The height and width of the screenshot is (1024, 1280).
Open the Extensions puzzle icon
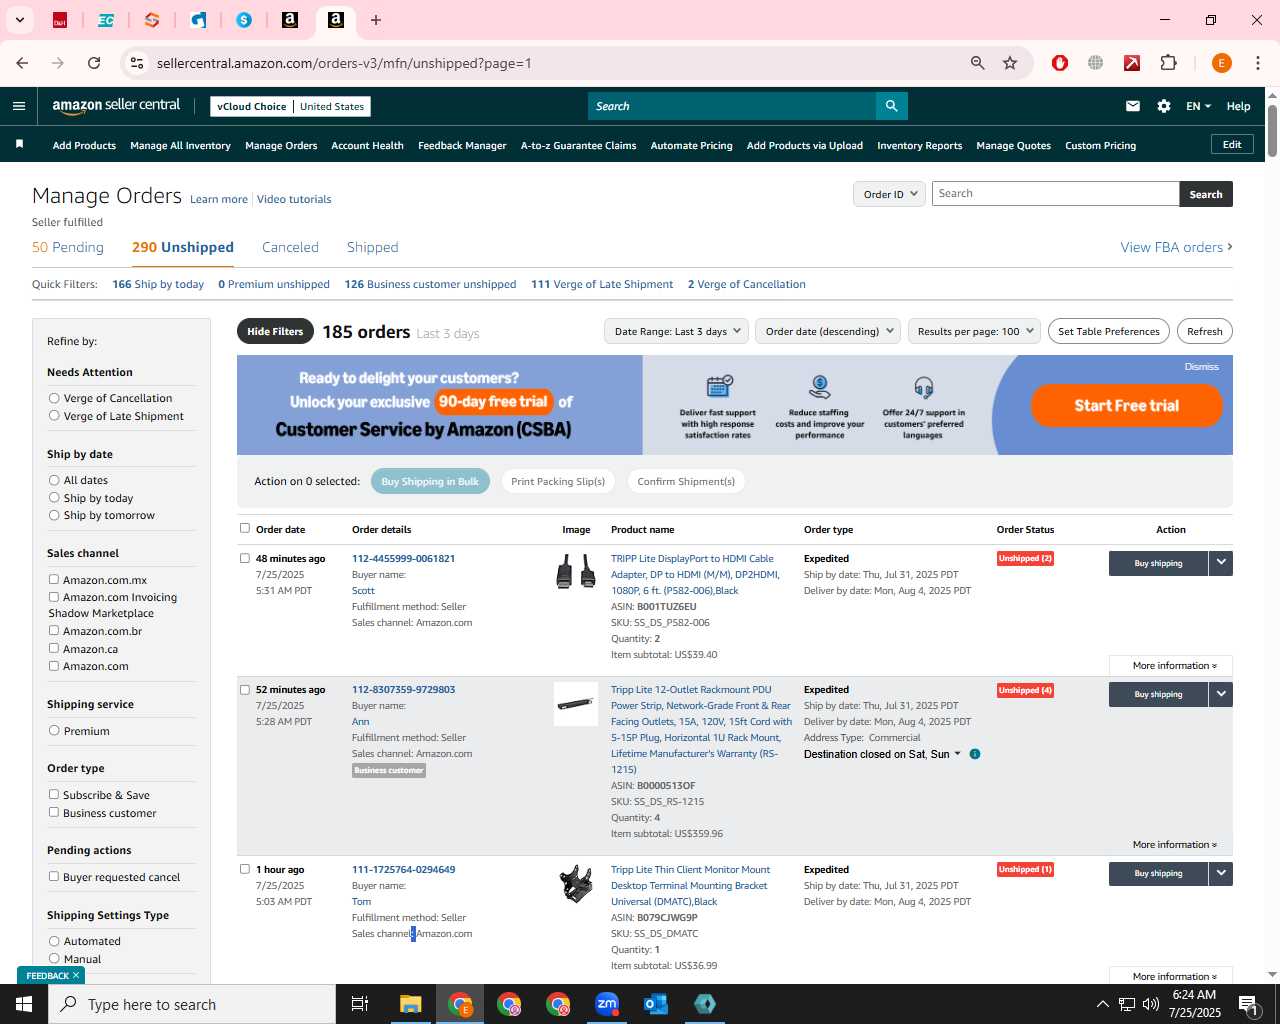point(1168,63)
